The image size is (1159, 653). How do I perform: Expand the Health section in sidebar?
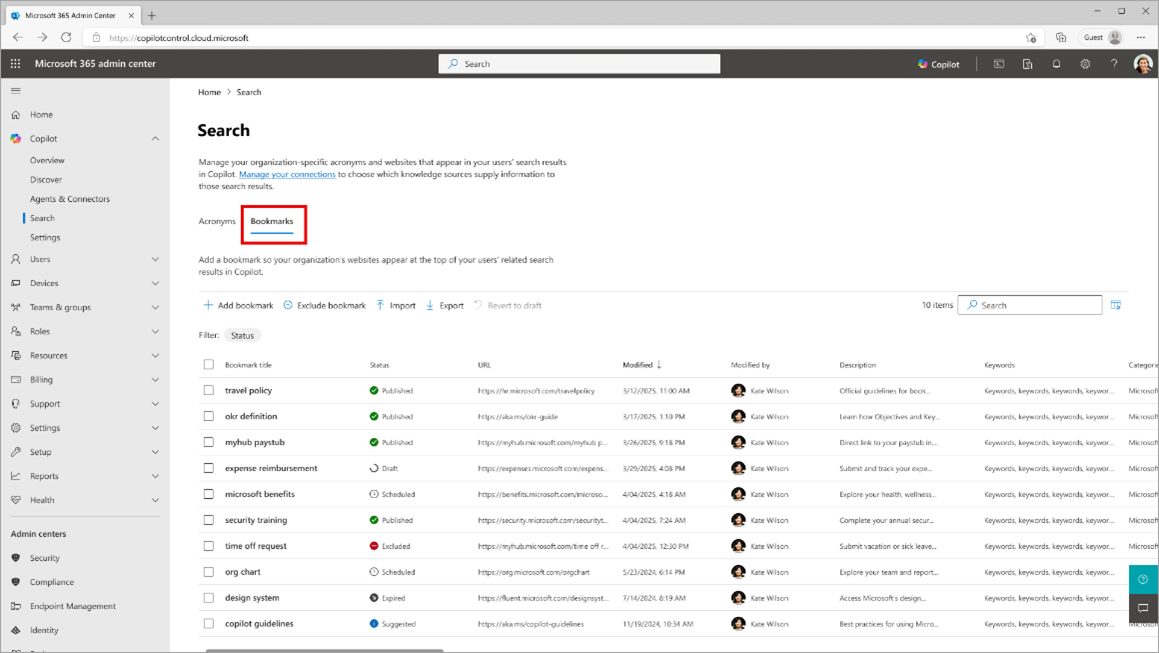coord(155,500)
